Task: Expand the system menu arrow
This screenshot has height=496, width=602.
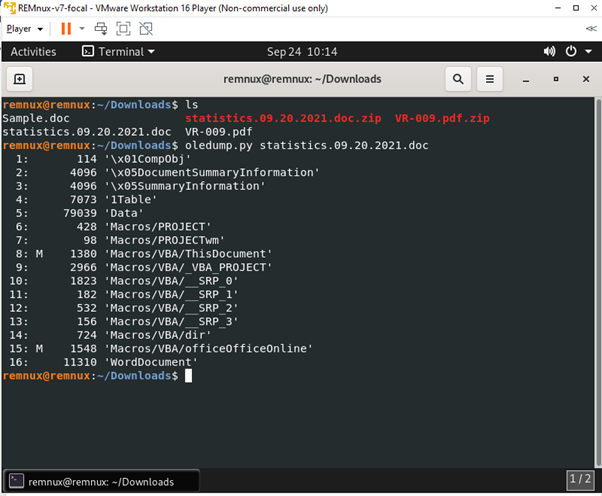Action: (x=588, y=51)
